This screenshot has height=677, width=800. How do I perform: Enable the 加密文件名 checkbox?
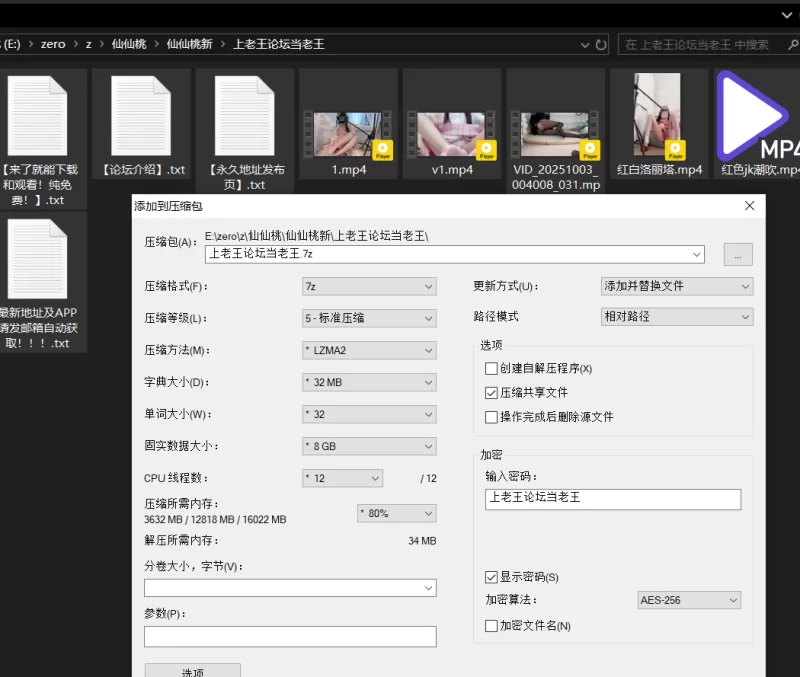pyautogui.click(x=491, y=626)
